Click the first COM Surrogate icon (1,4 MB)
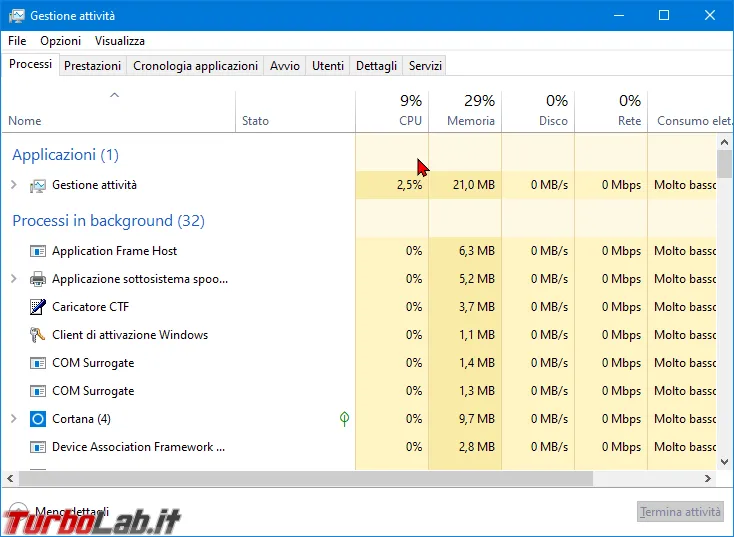 tap(37, 363)
